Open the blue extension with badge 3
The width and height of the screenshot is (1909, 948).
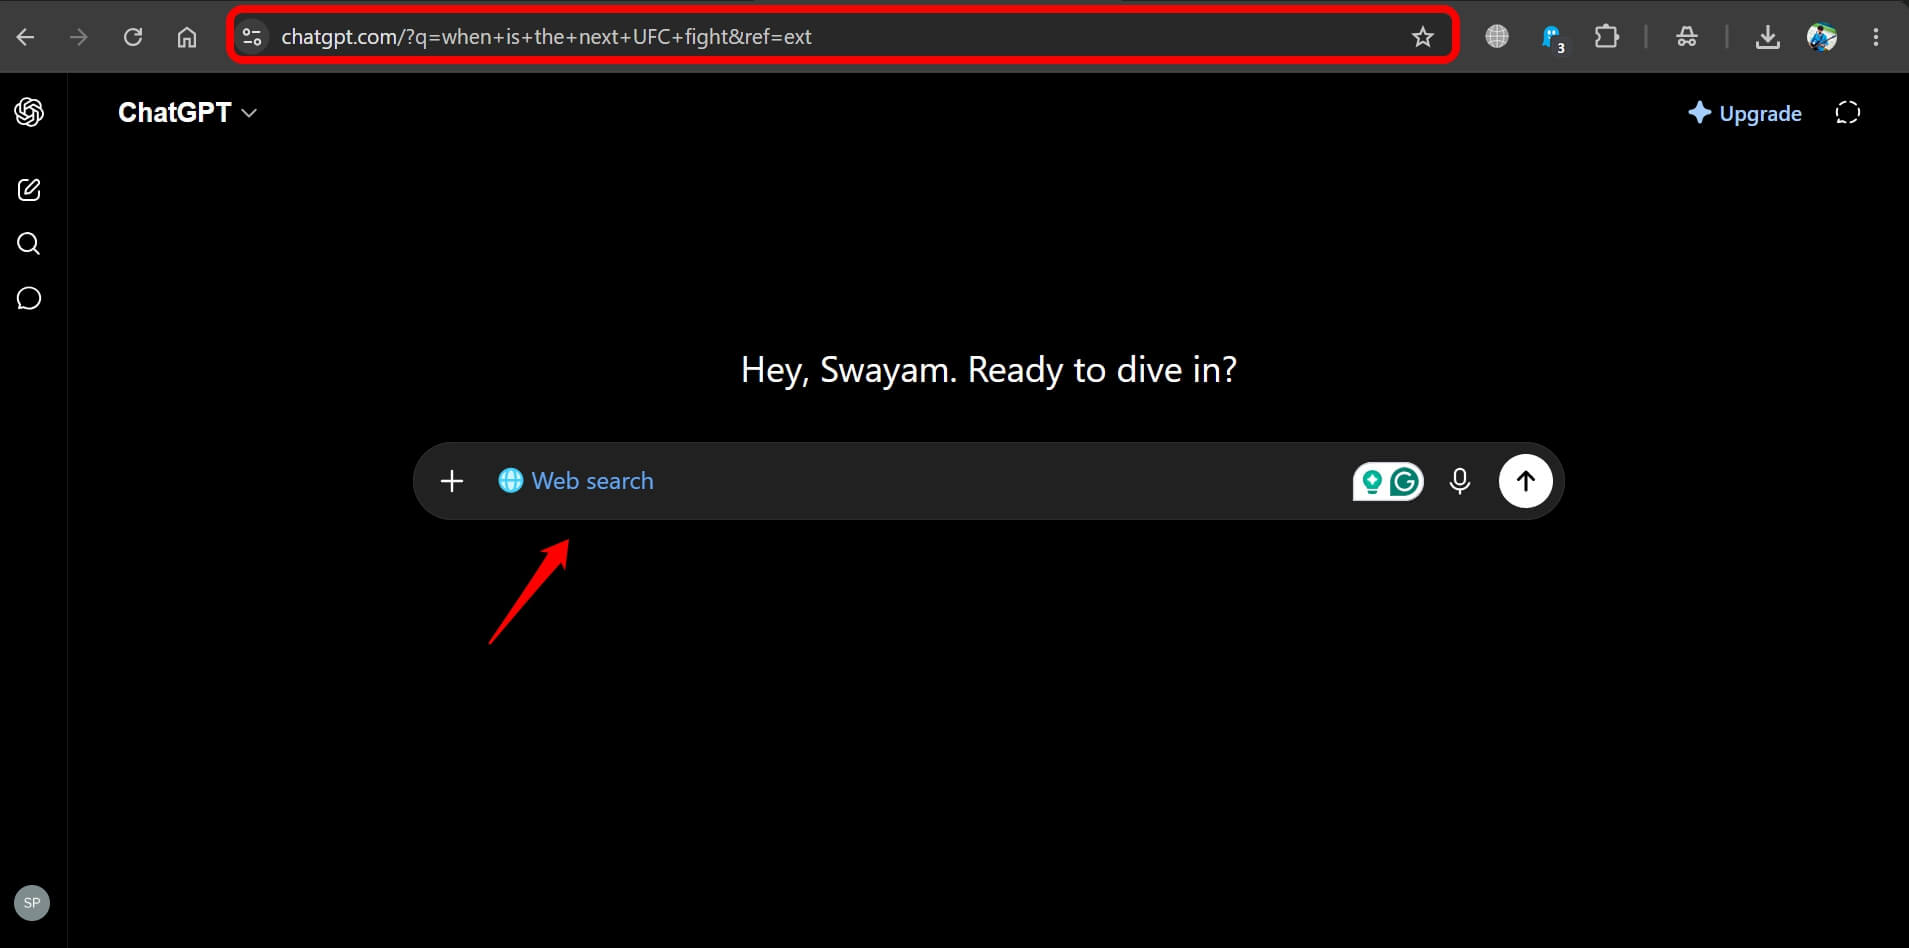pos(1552,39)
